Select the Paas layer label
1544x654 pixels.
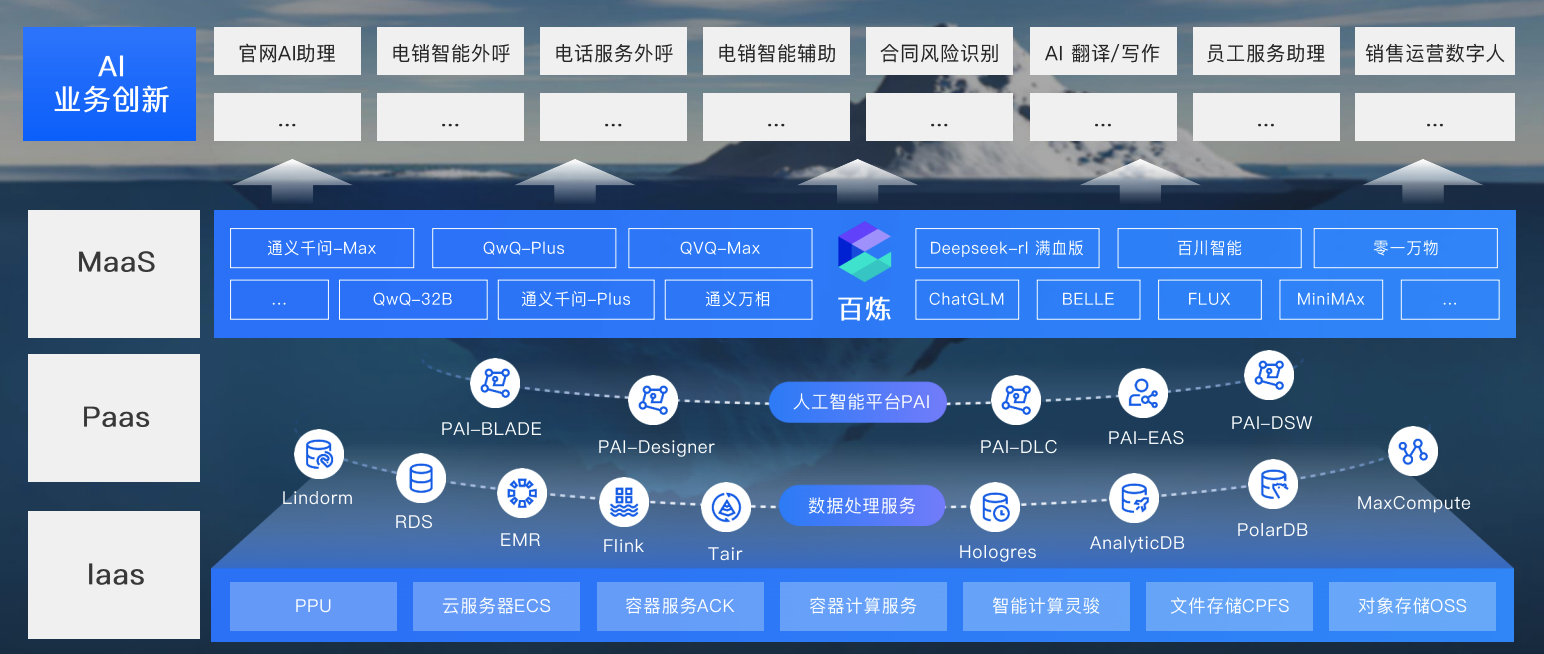[116, 418]
